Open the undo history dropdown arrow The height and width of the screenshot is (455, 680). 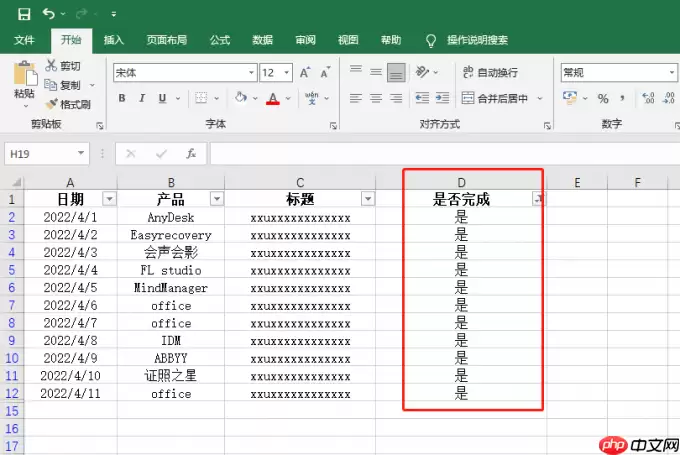(63, 14)
